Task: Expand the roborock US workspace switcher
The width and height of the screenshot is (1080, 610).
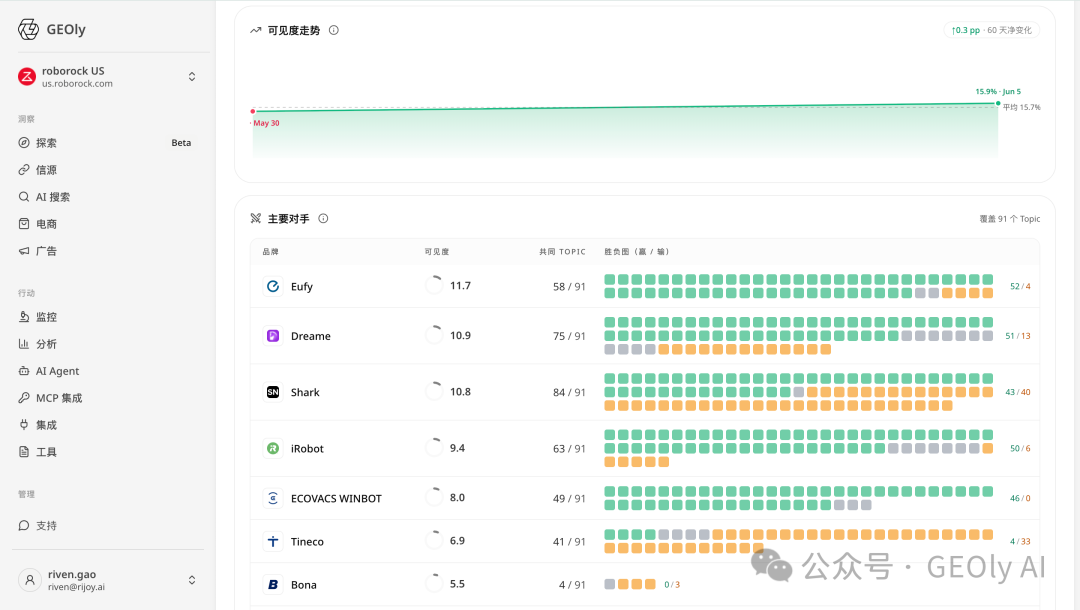Action: [192, 76]
